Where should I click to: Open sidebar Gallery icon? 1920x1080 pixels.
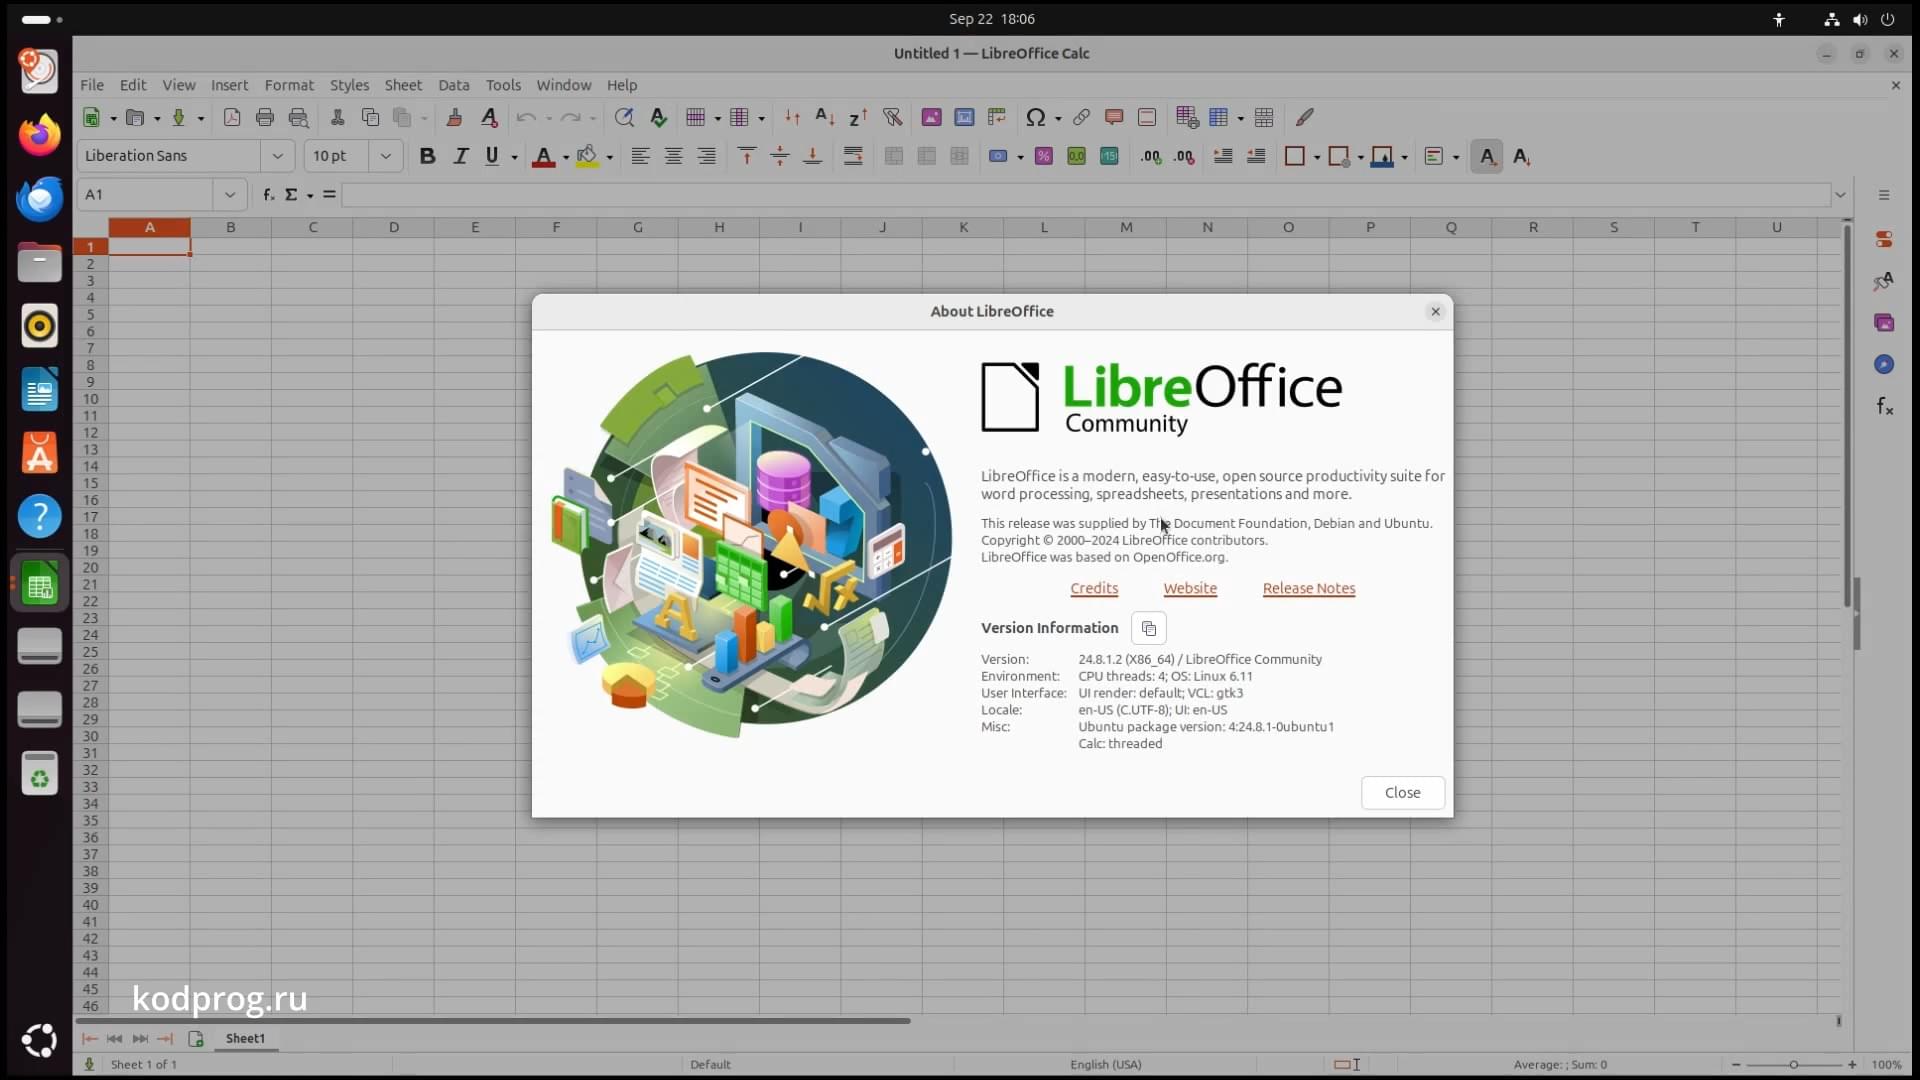1884,322
